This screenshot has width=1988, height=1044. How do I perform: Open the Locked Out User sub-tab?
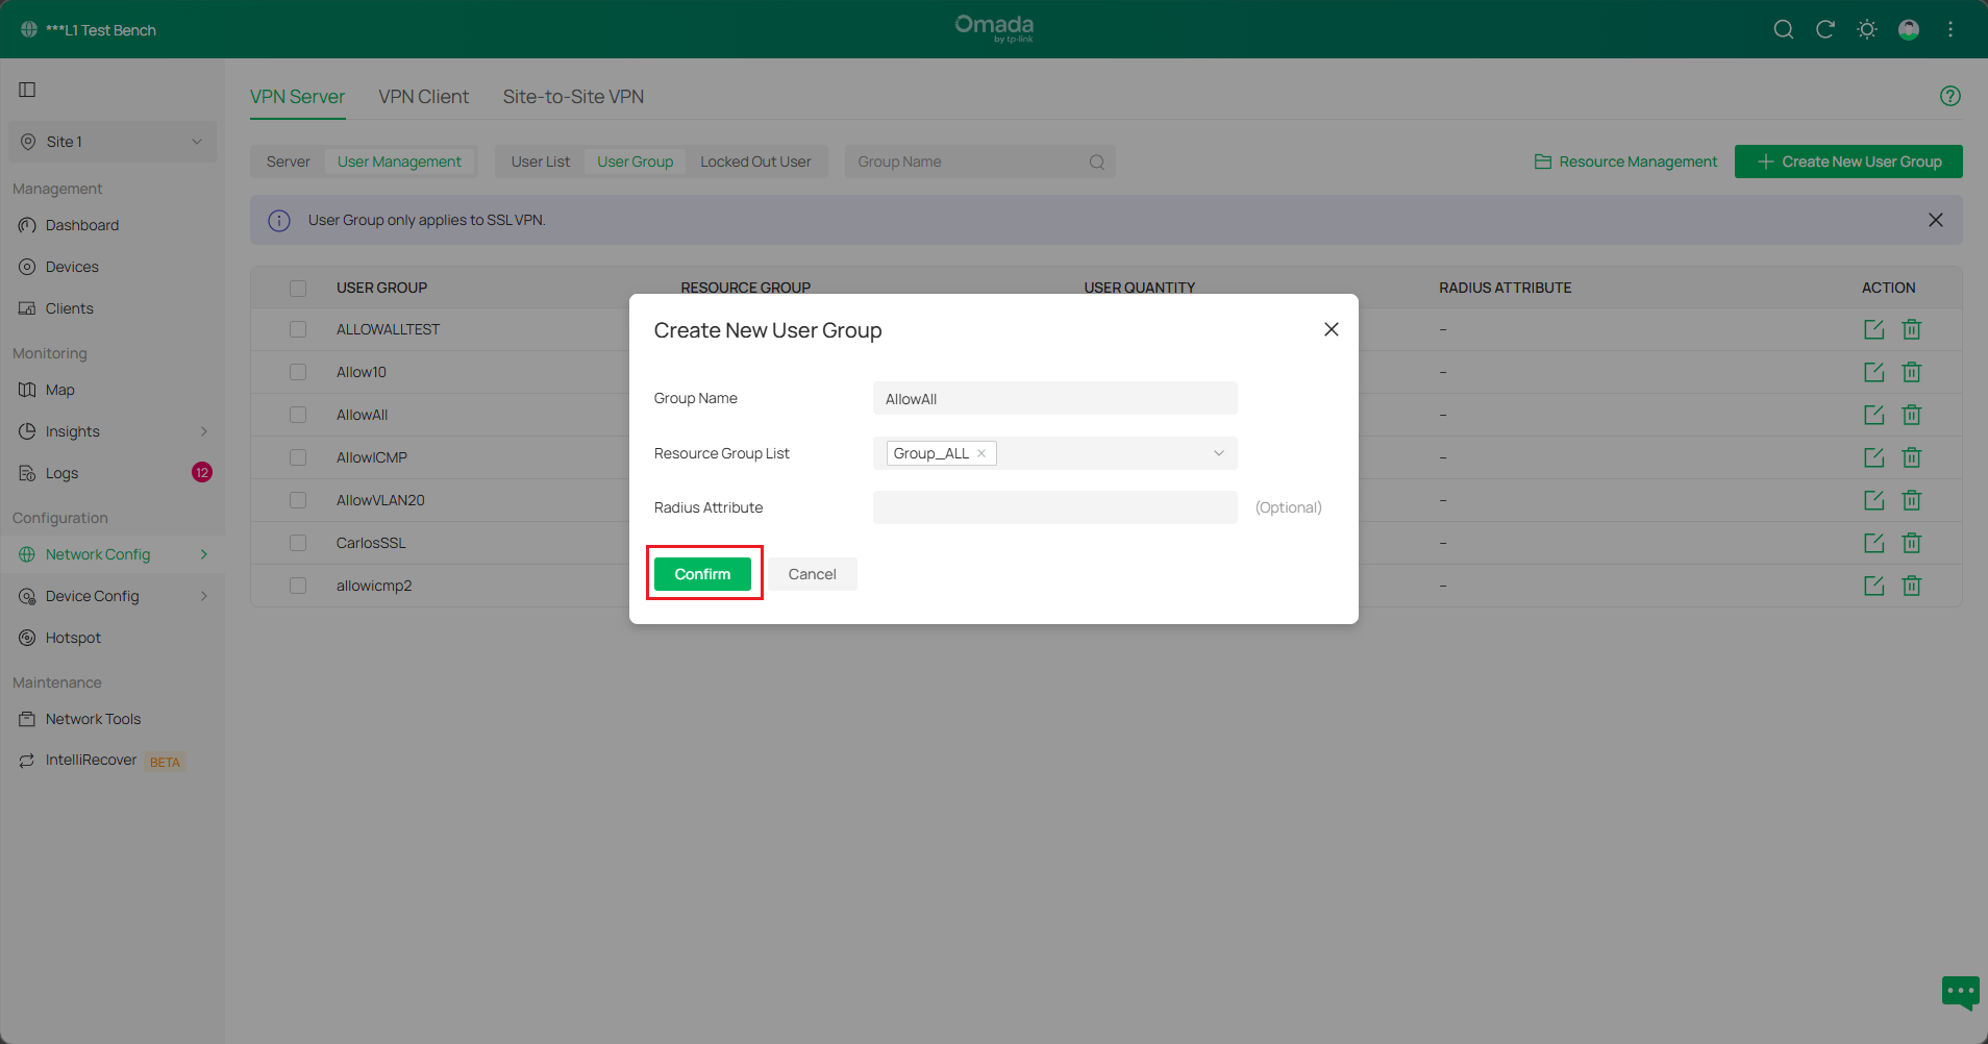755,162
